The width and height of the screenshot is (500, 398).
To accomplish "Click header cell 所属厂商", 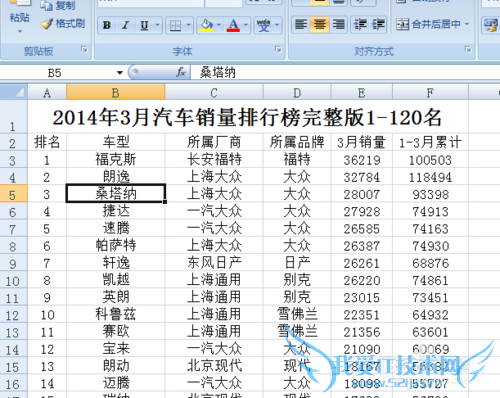I will 214,142.
